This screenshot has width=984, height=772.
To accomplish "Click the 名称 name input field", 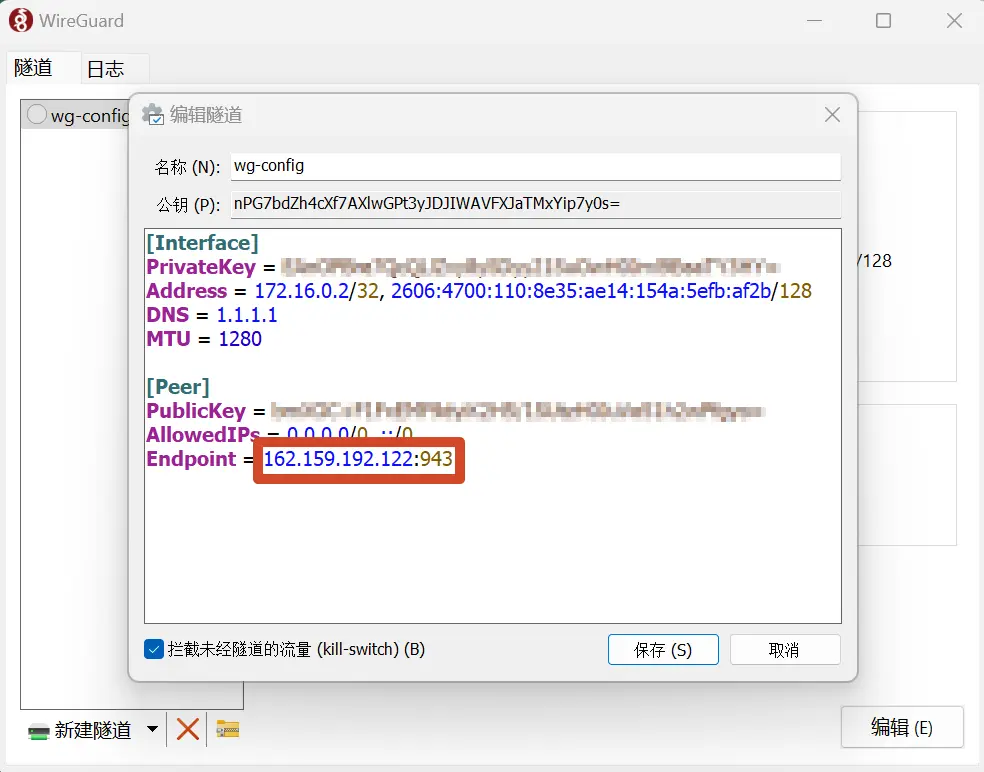I will click(x=535, y=166).
